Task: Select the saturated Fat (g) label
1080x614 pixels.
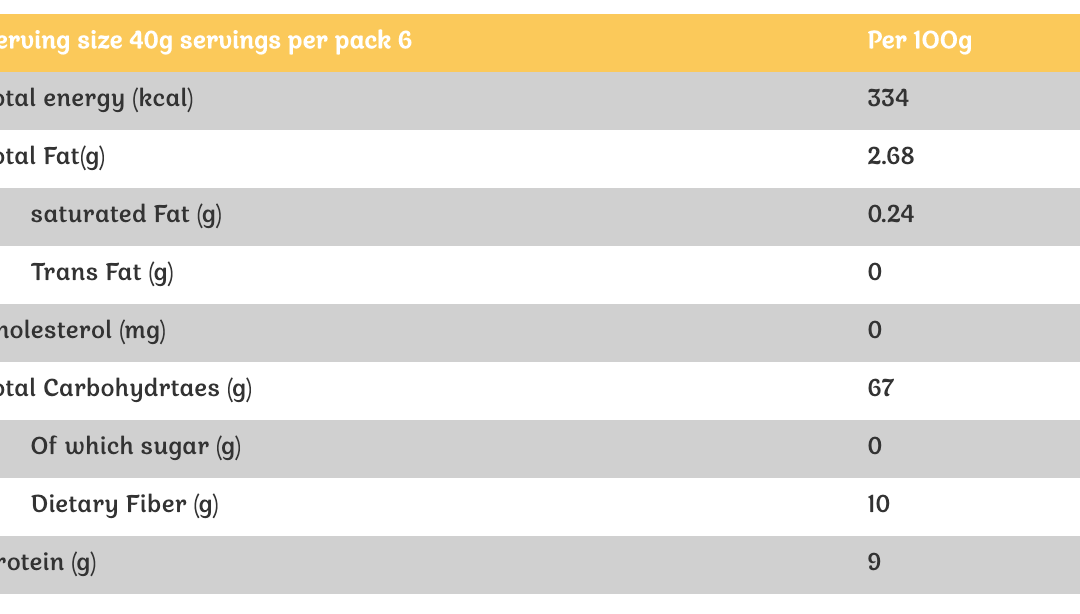Action: (126, 215)
